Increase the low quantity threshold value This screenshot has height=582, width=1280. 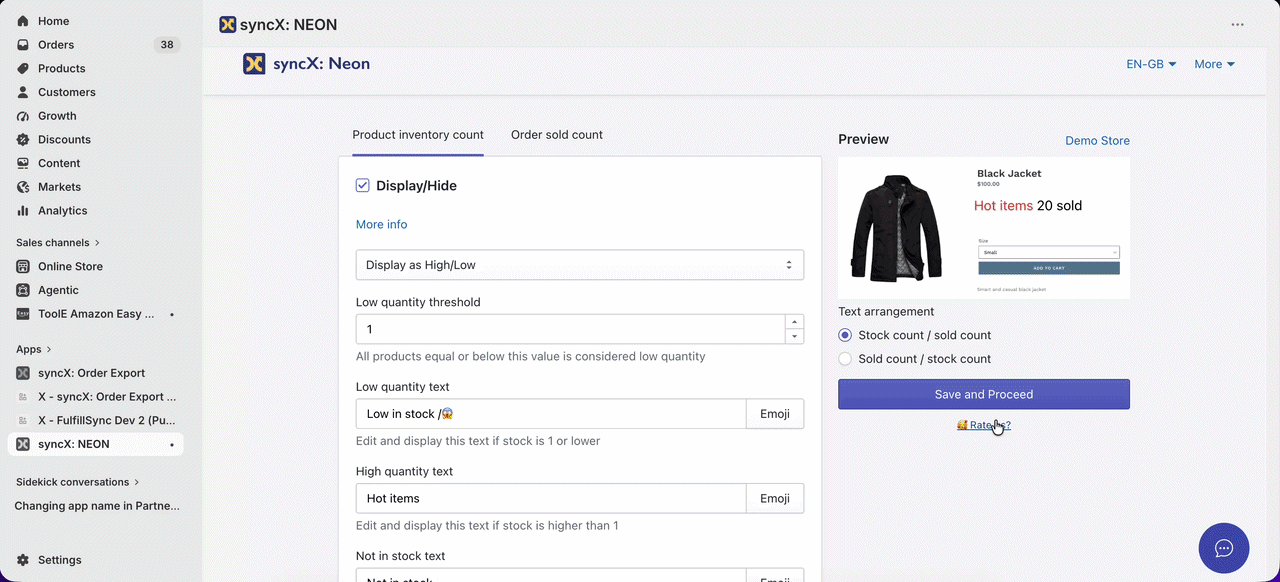[x=794, y=322]
